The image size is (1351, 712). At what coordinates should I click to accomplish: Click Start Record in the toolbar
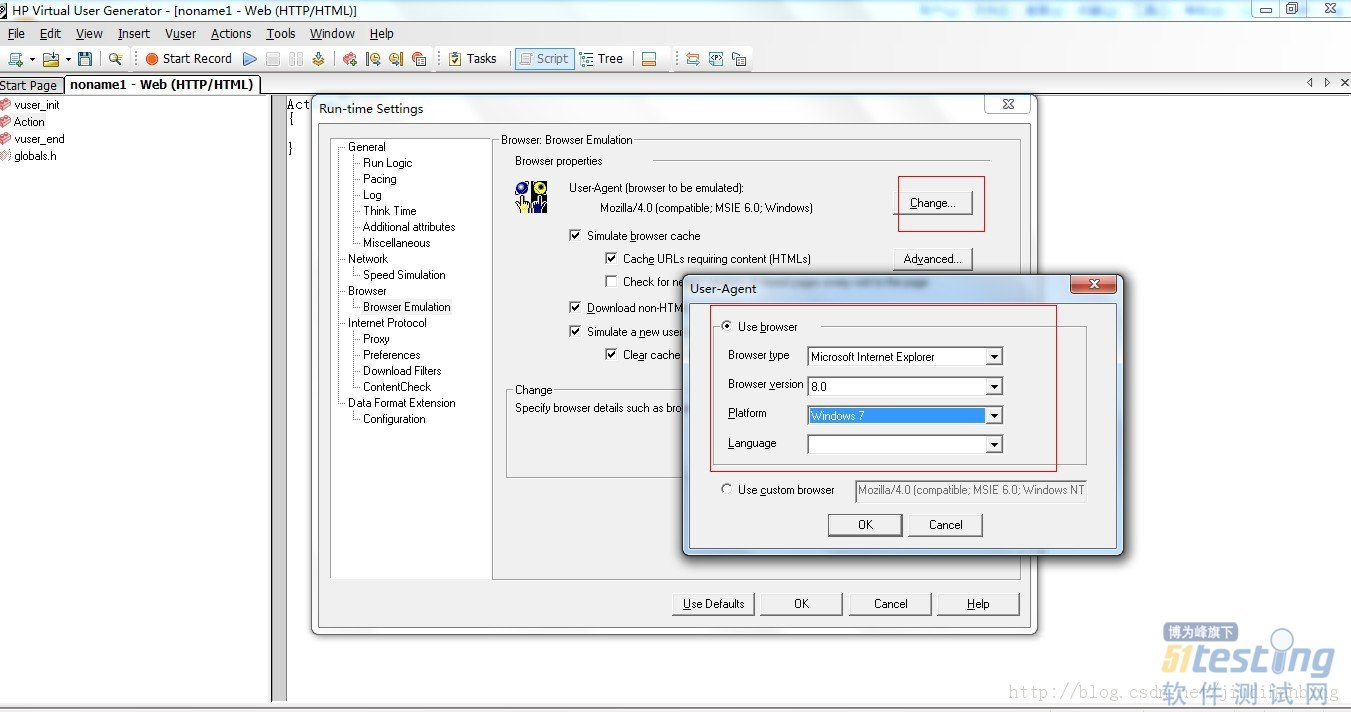(x=188, y=59)
